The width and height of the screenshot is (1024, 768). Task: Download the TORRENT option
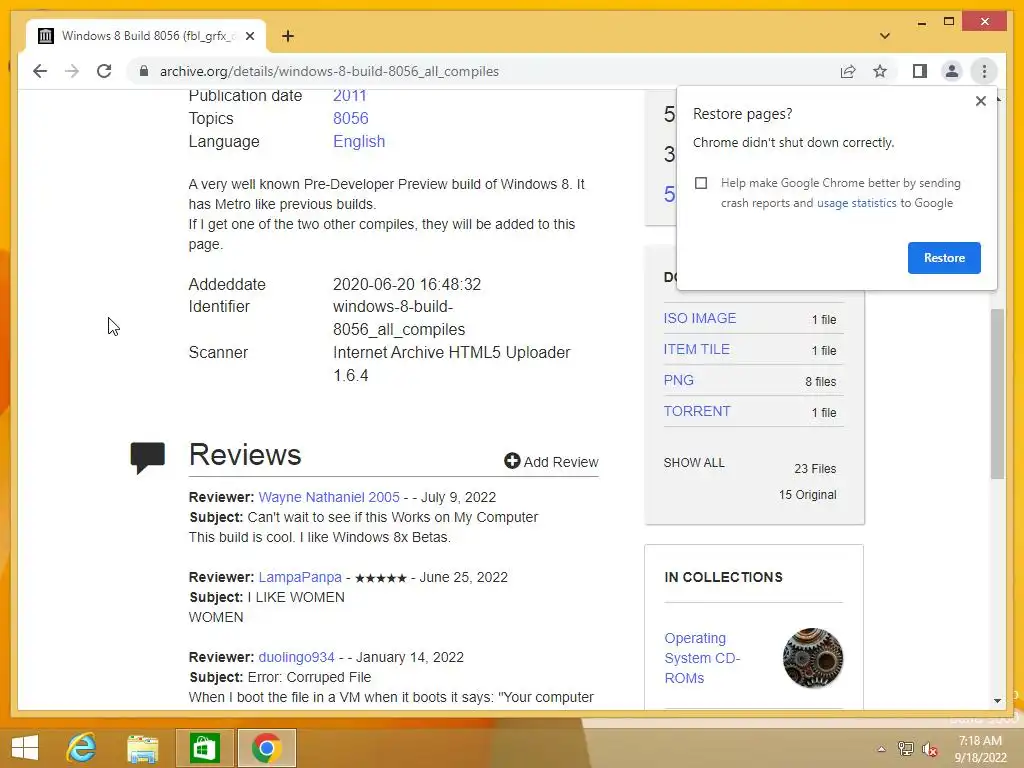(x=697, y=411)
